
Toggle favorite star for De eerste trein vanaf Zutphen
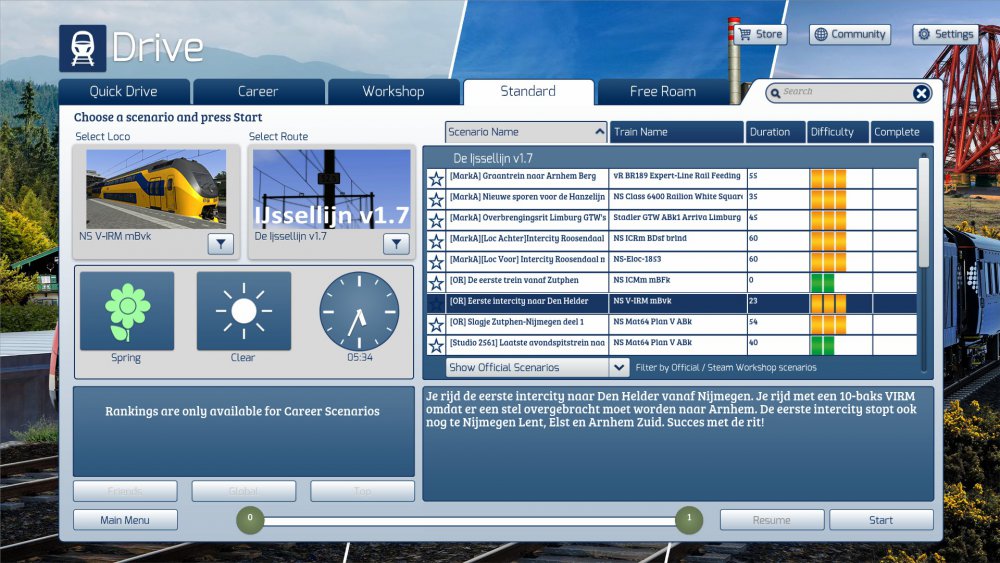(436, 283)
